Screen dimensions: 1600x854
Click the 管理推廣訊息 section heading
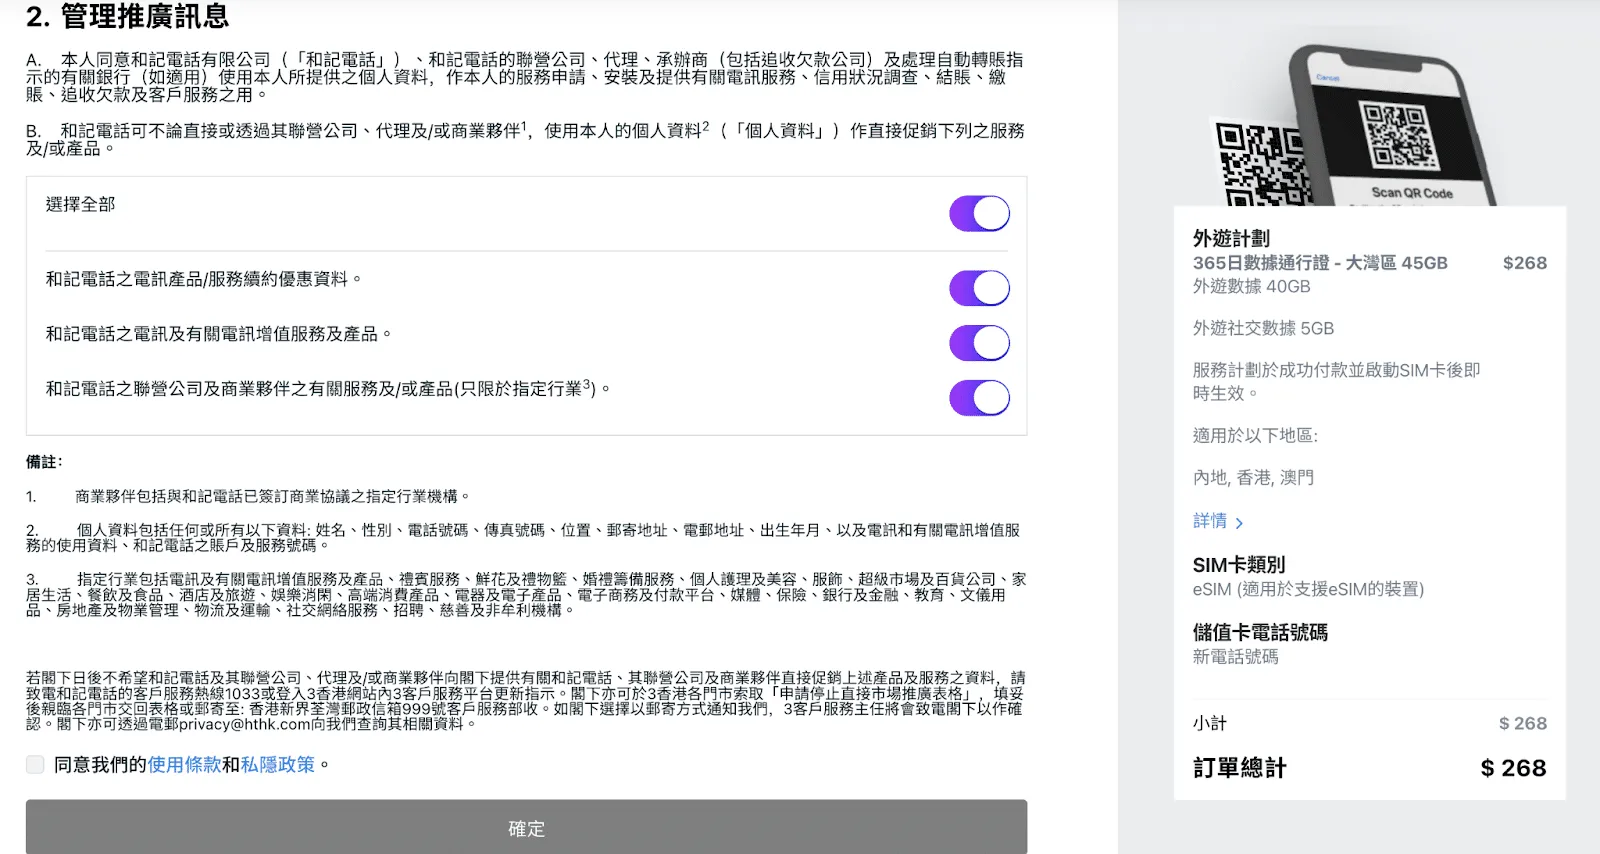point(144,16)
